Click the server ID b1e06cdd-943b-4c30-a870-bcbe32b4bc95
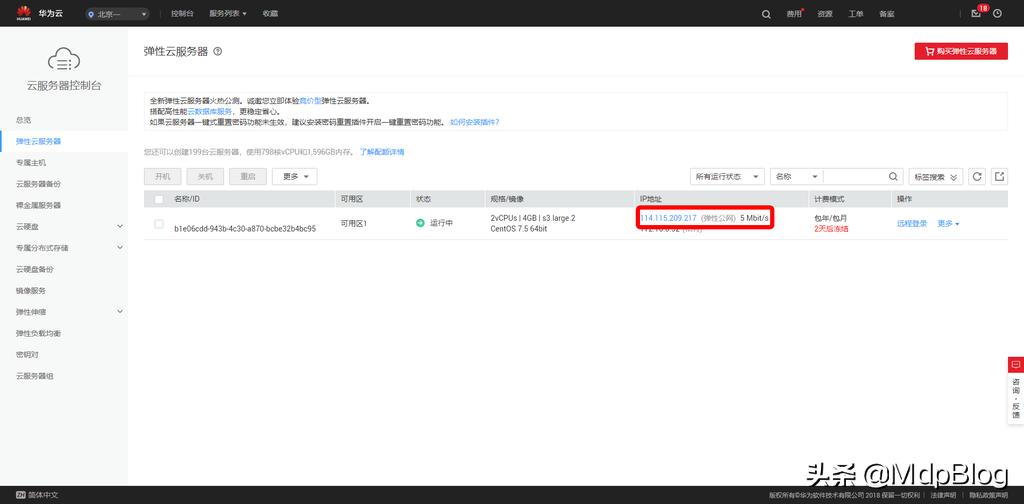This screenshot has width=1024, height=504. 245,229
